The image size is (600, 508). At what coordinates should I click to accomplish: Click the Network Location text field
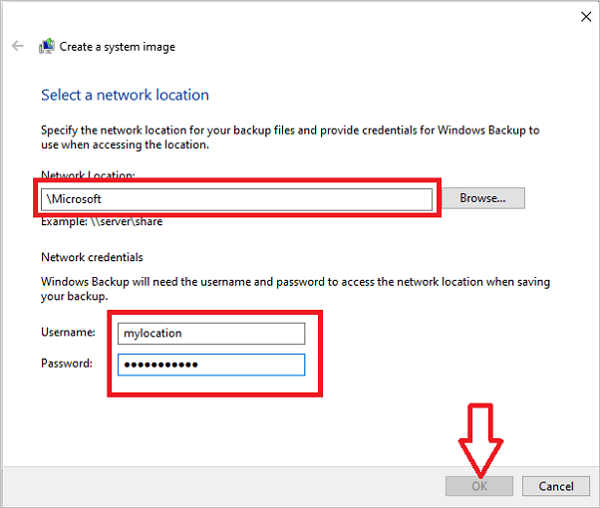coord(236,199)
